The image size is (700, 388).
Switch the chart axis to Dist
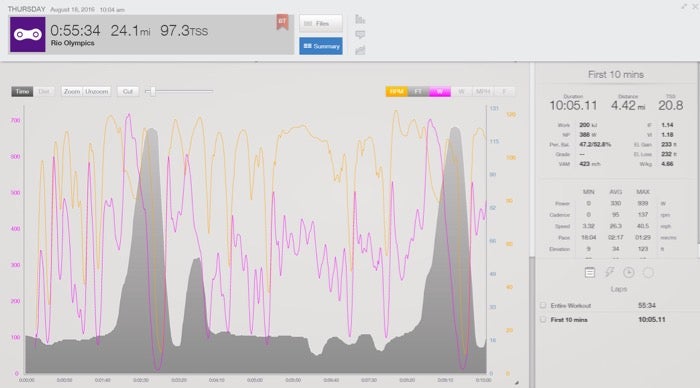coord(44,92)
